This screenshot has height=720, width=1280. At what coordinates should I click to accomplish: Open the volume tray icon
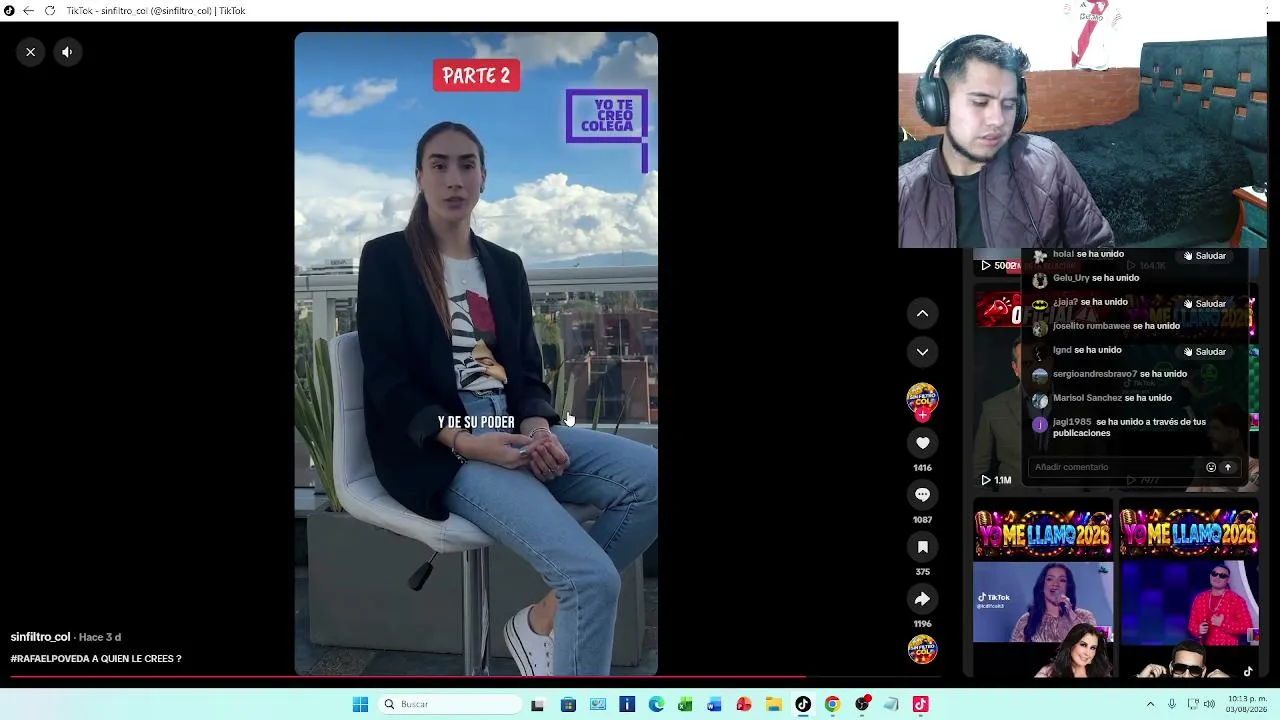point(1209,705)
